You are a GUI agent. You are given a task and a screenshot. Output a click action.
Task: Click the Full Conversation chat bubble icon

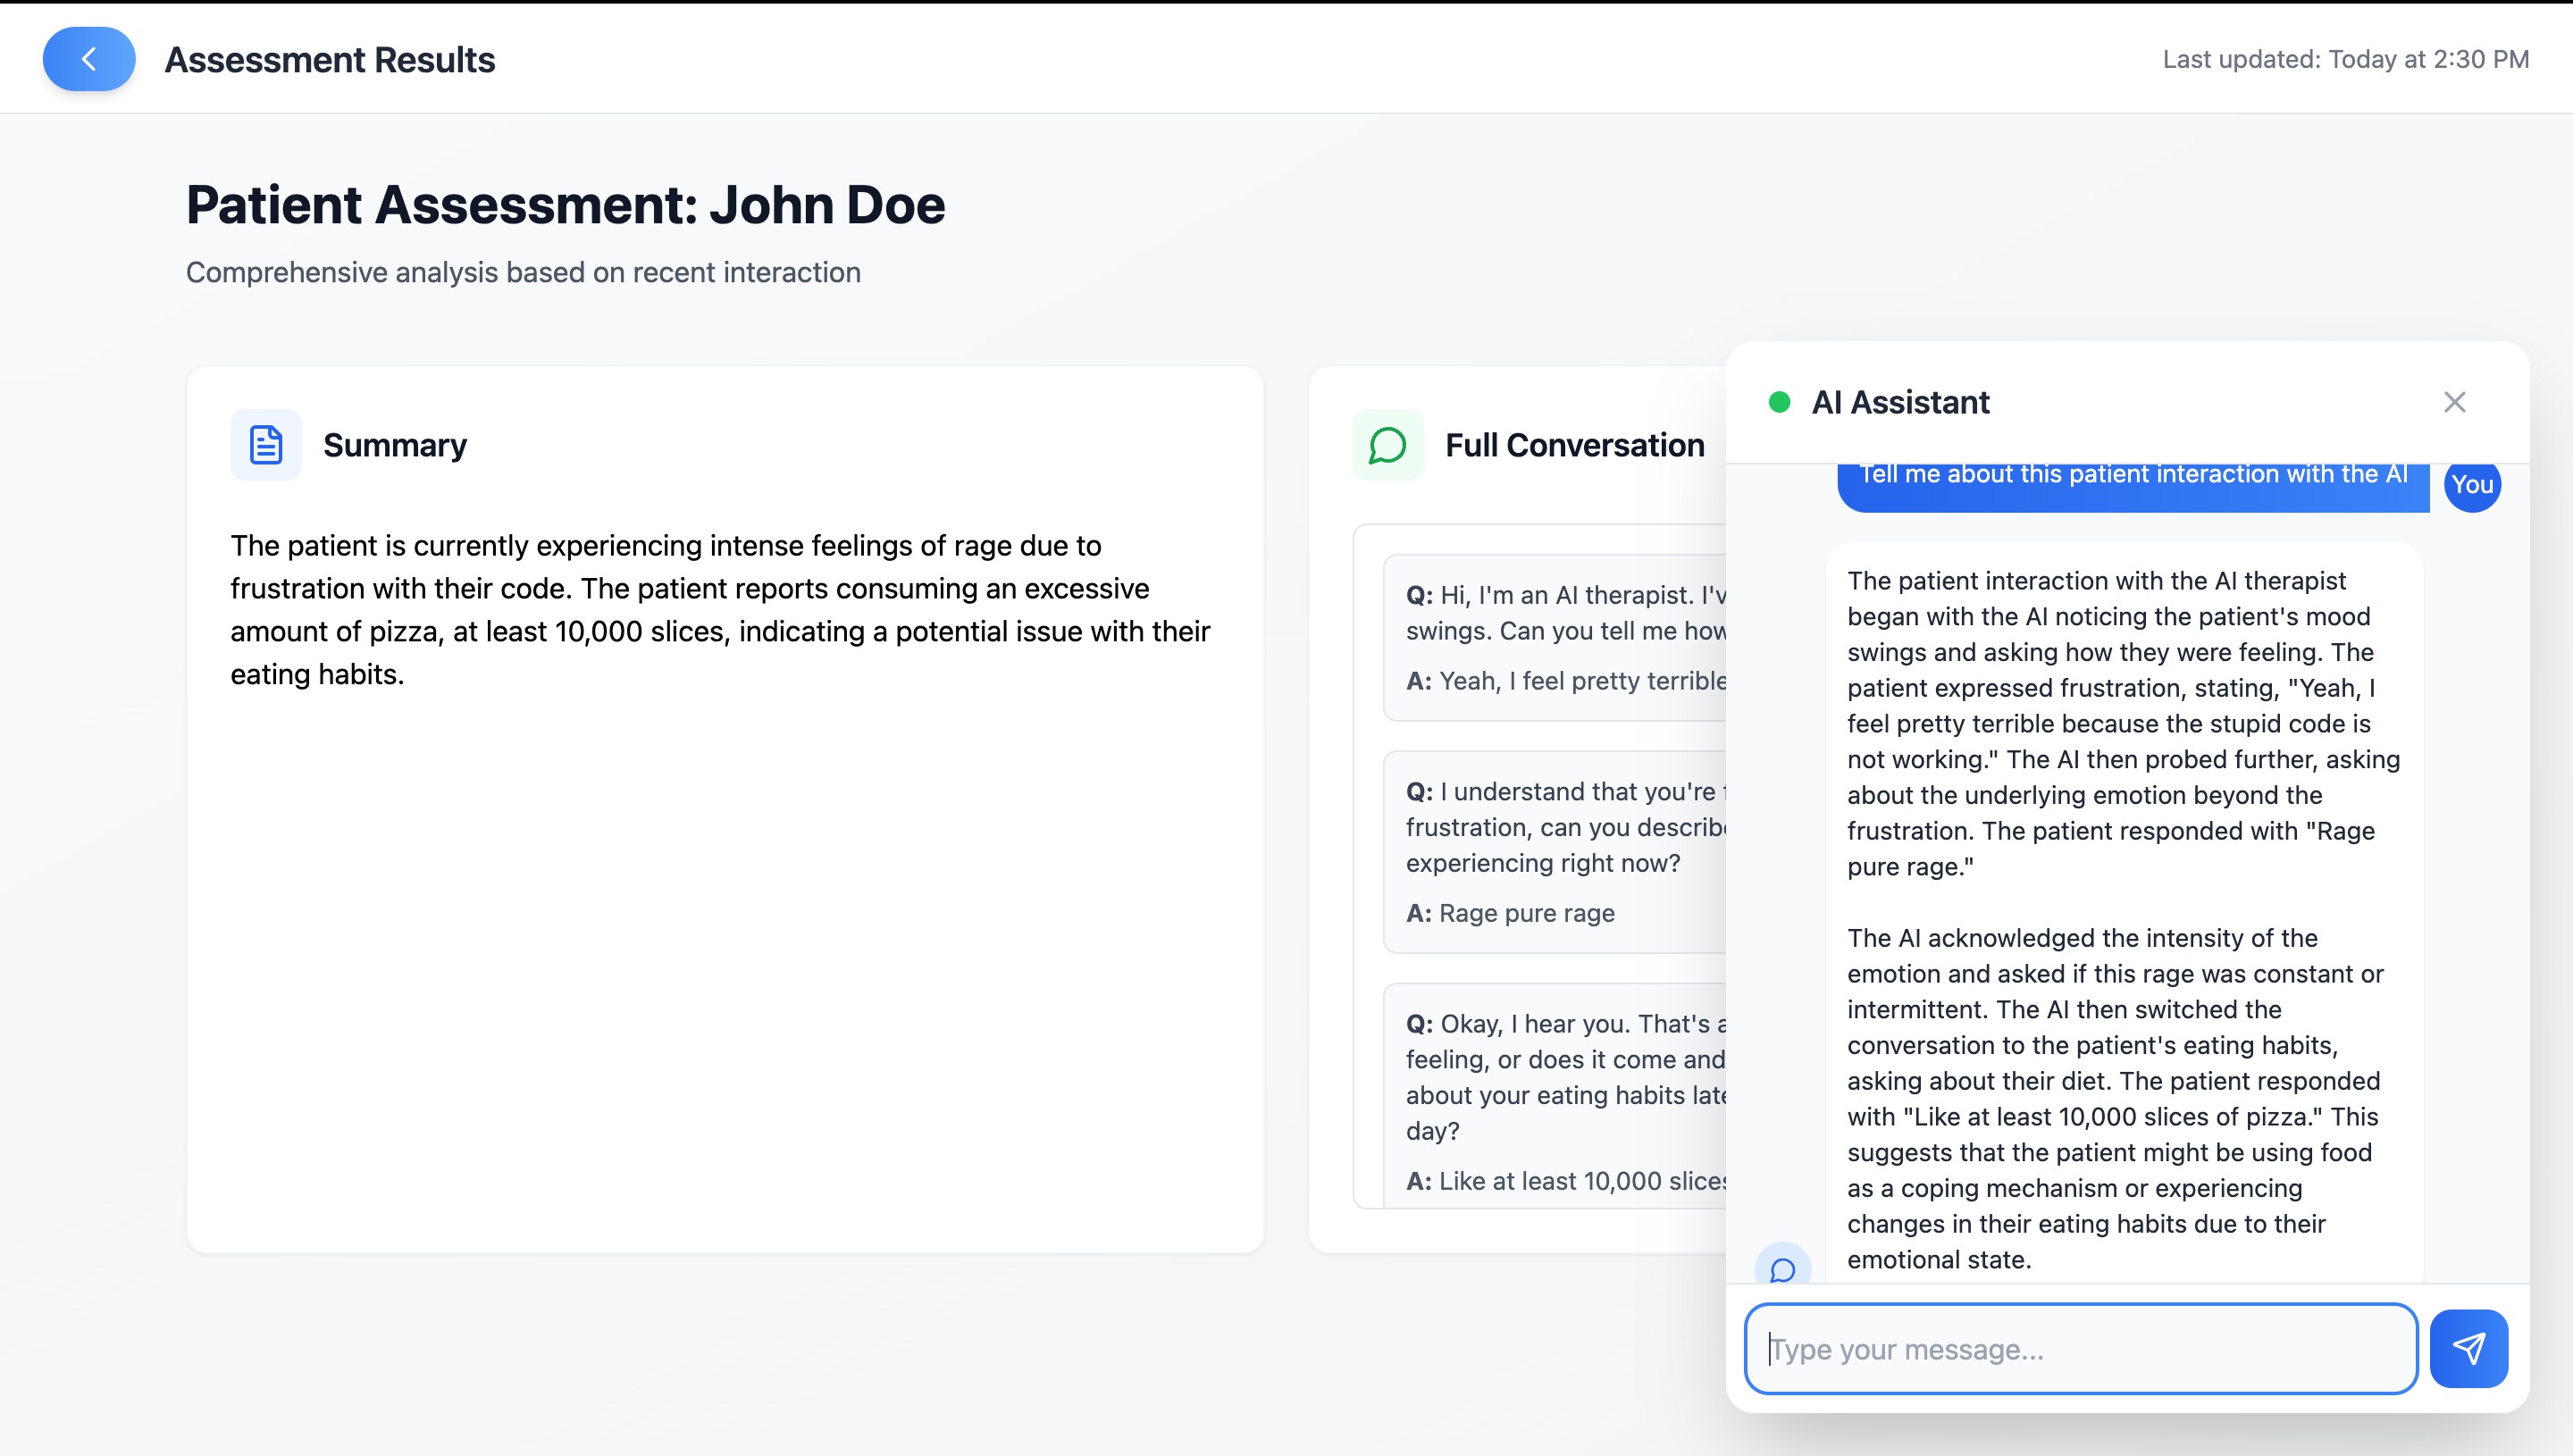click(1388, 445)
